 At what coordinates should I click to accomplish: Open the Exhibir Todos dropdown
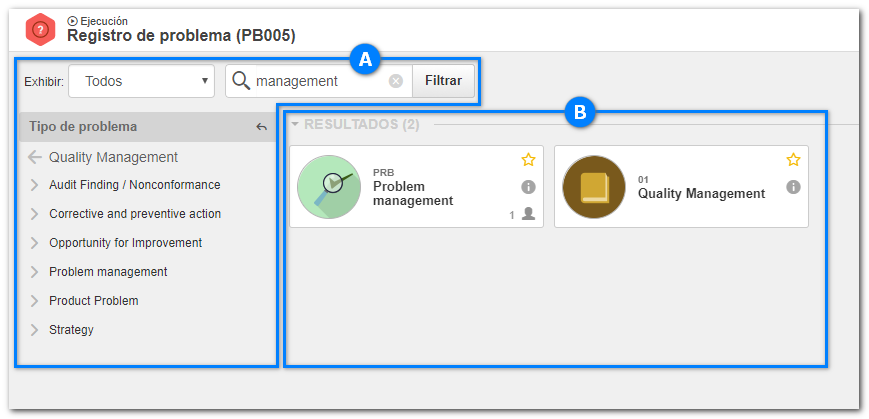coord(141,81)
